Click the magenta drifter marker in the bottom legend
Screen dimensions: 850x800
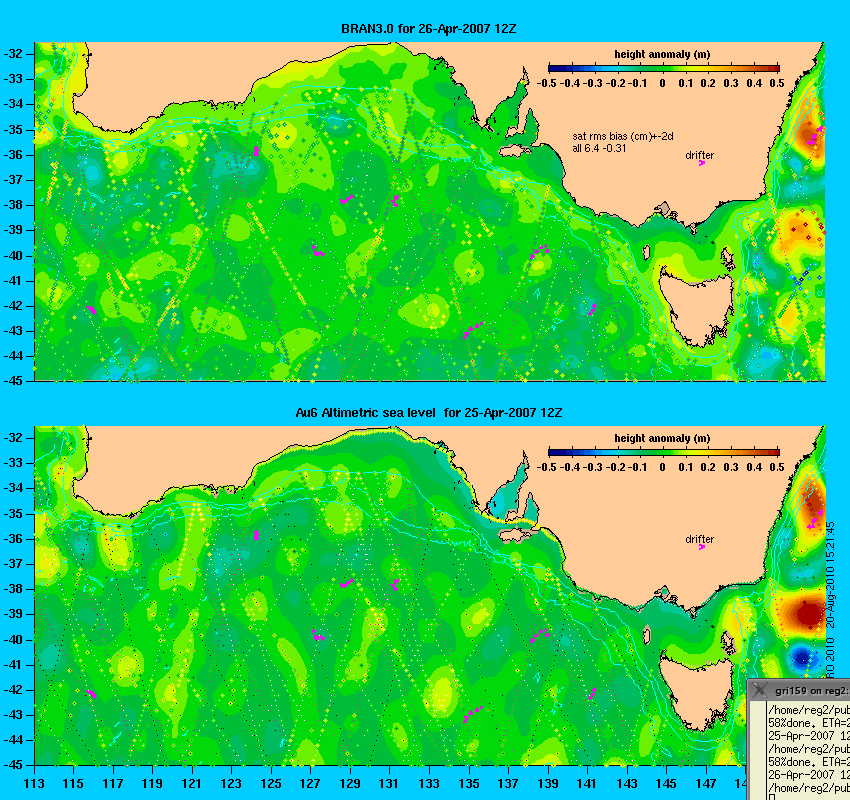(x=701, y=547)
